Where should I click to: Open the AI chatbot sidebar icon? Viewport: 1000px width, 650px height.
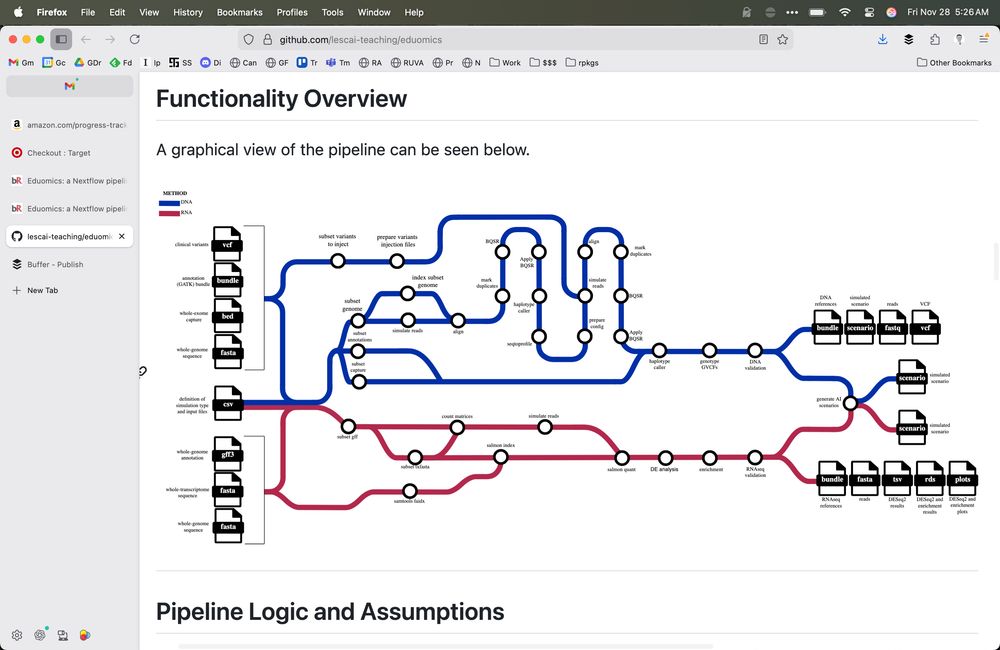tap(40, 635)
